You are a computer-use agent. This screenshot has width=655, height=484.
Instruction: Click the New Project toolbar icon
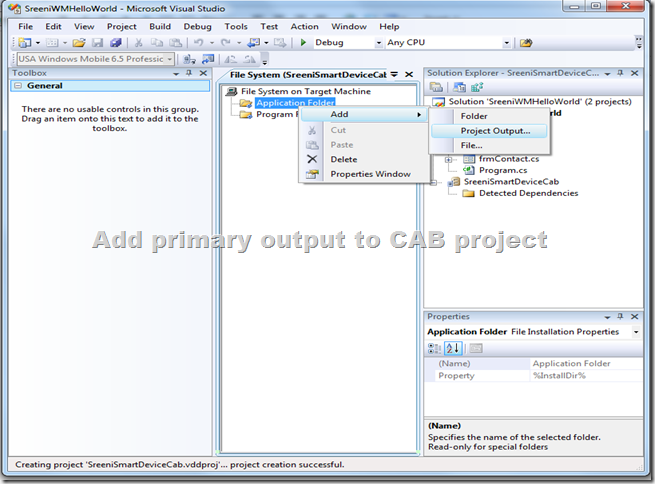[x=25, y=43]
